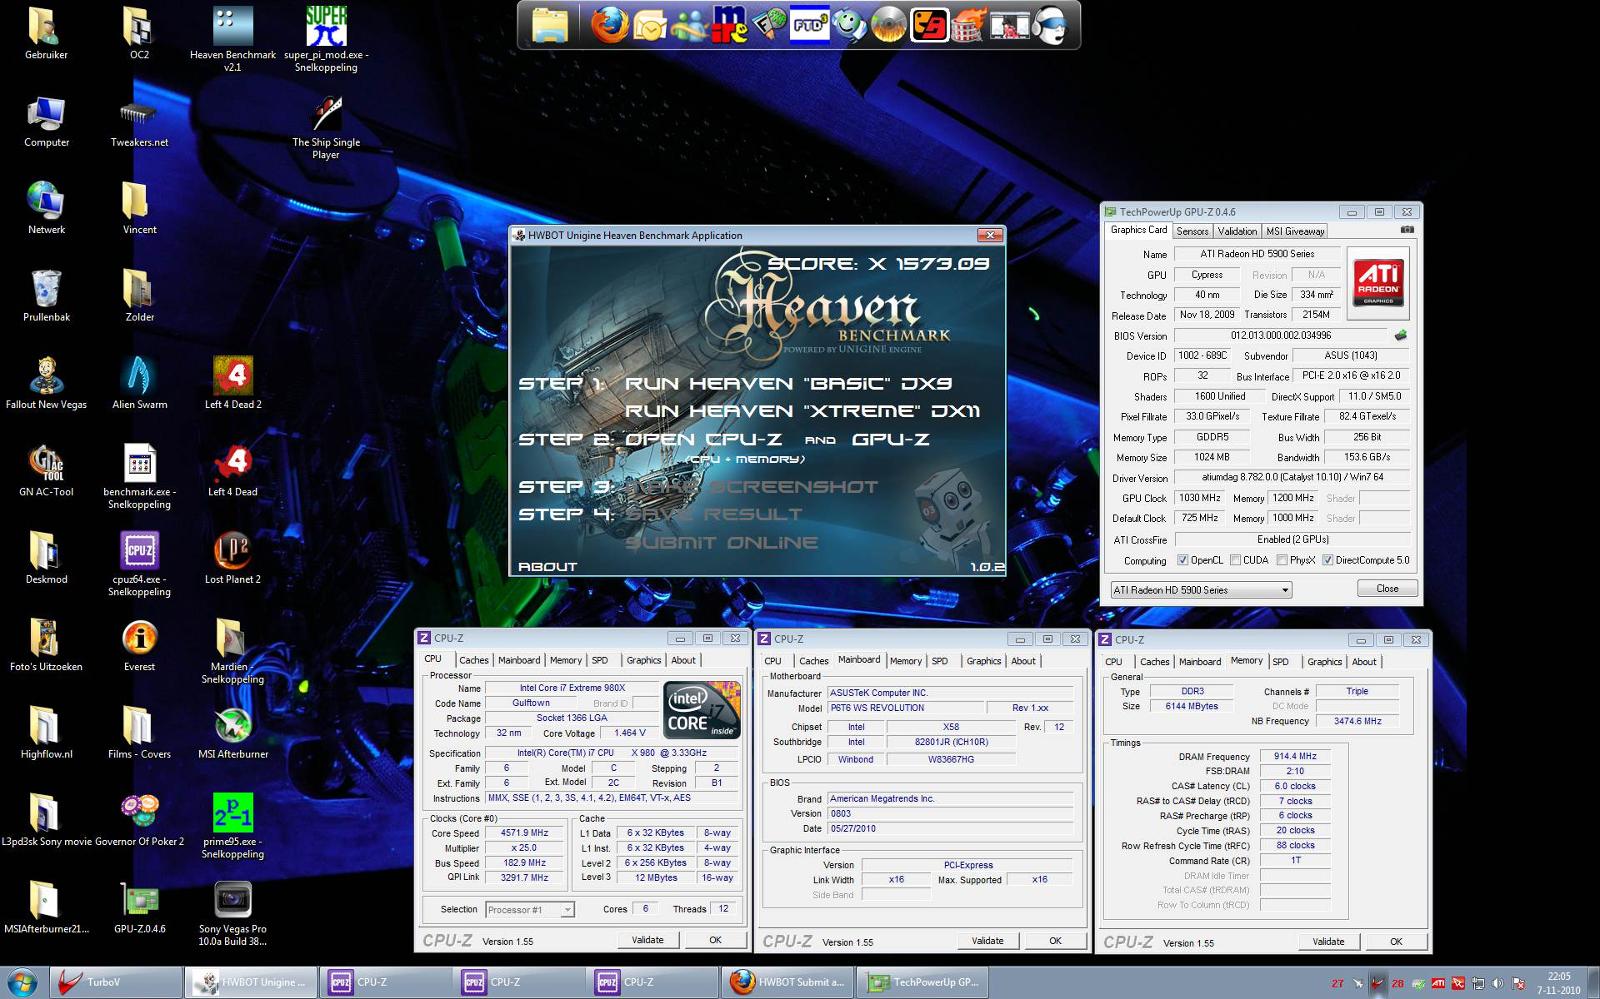1600x999 pixels.
Task: Launch Fallout New Vegas from the desktop
Action: [x=46, y=383]
